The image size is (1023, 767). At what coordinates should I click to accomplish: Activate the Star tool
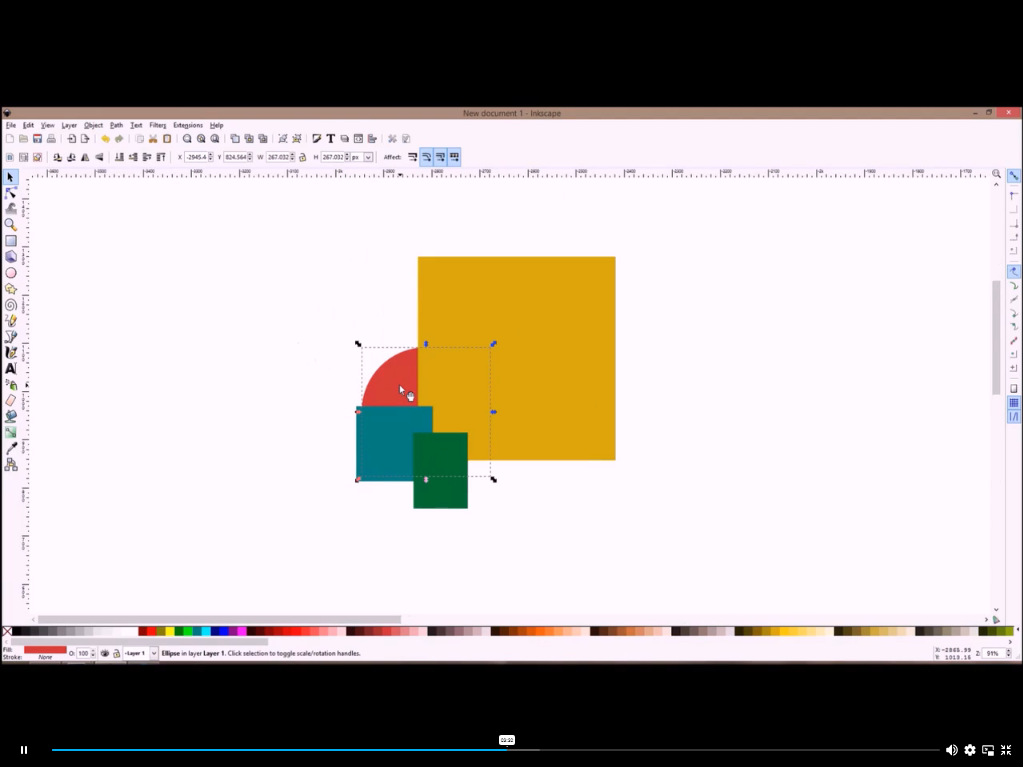(x=10, y=287)
